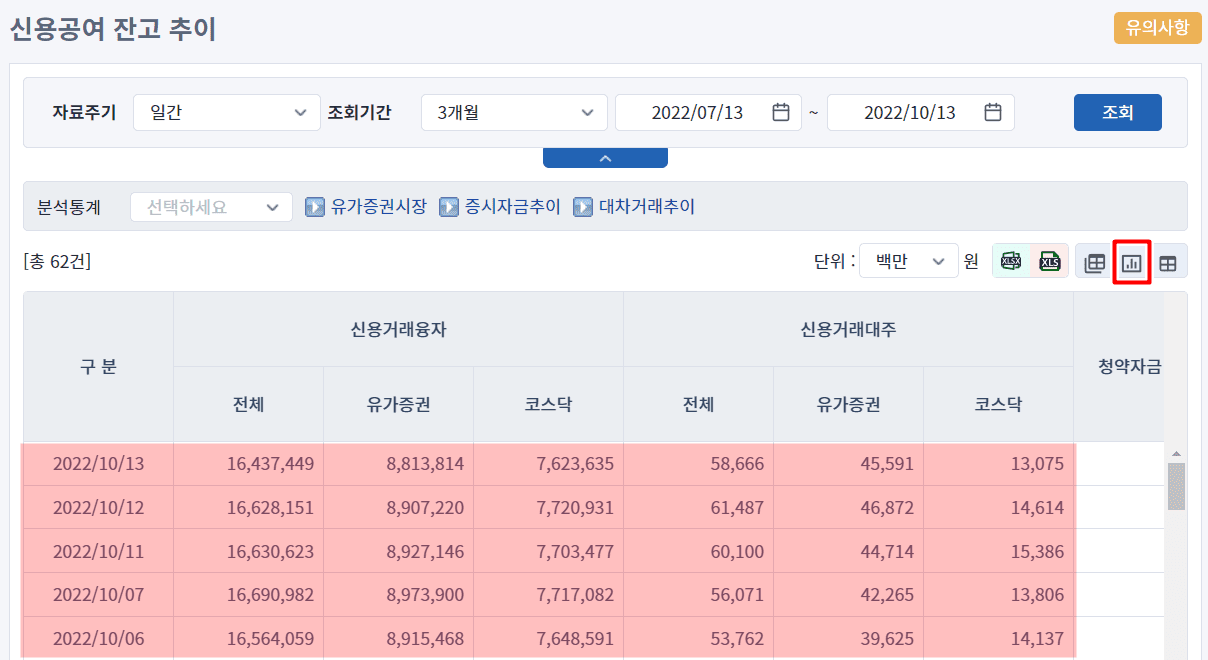Switch to the grid table view icon

coord(1167,264)
